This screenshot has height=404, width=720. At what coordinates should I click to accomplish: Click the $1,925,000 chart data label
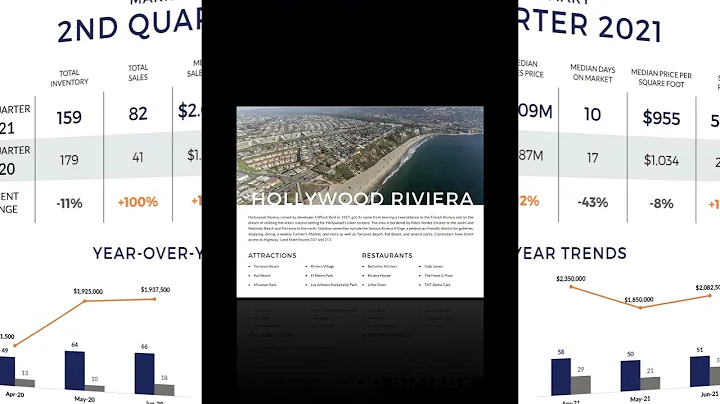[x=88, y=292]
